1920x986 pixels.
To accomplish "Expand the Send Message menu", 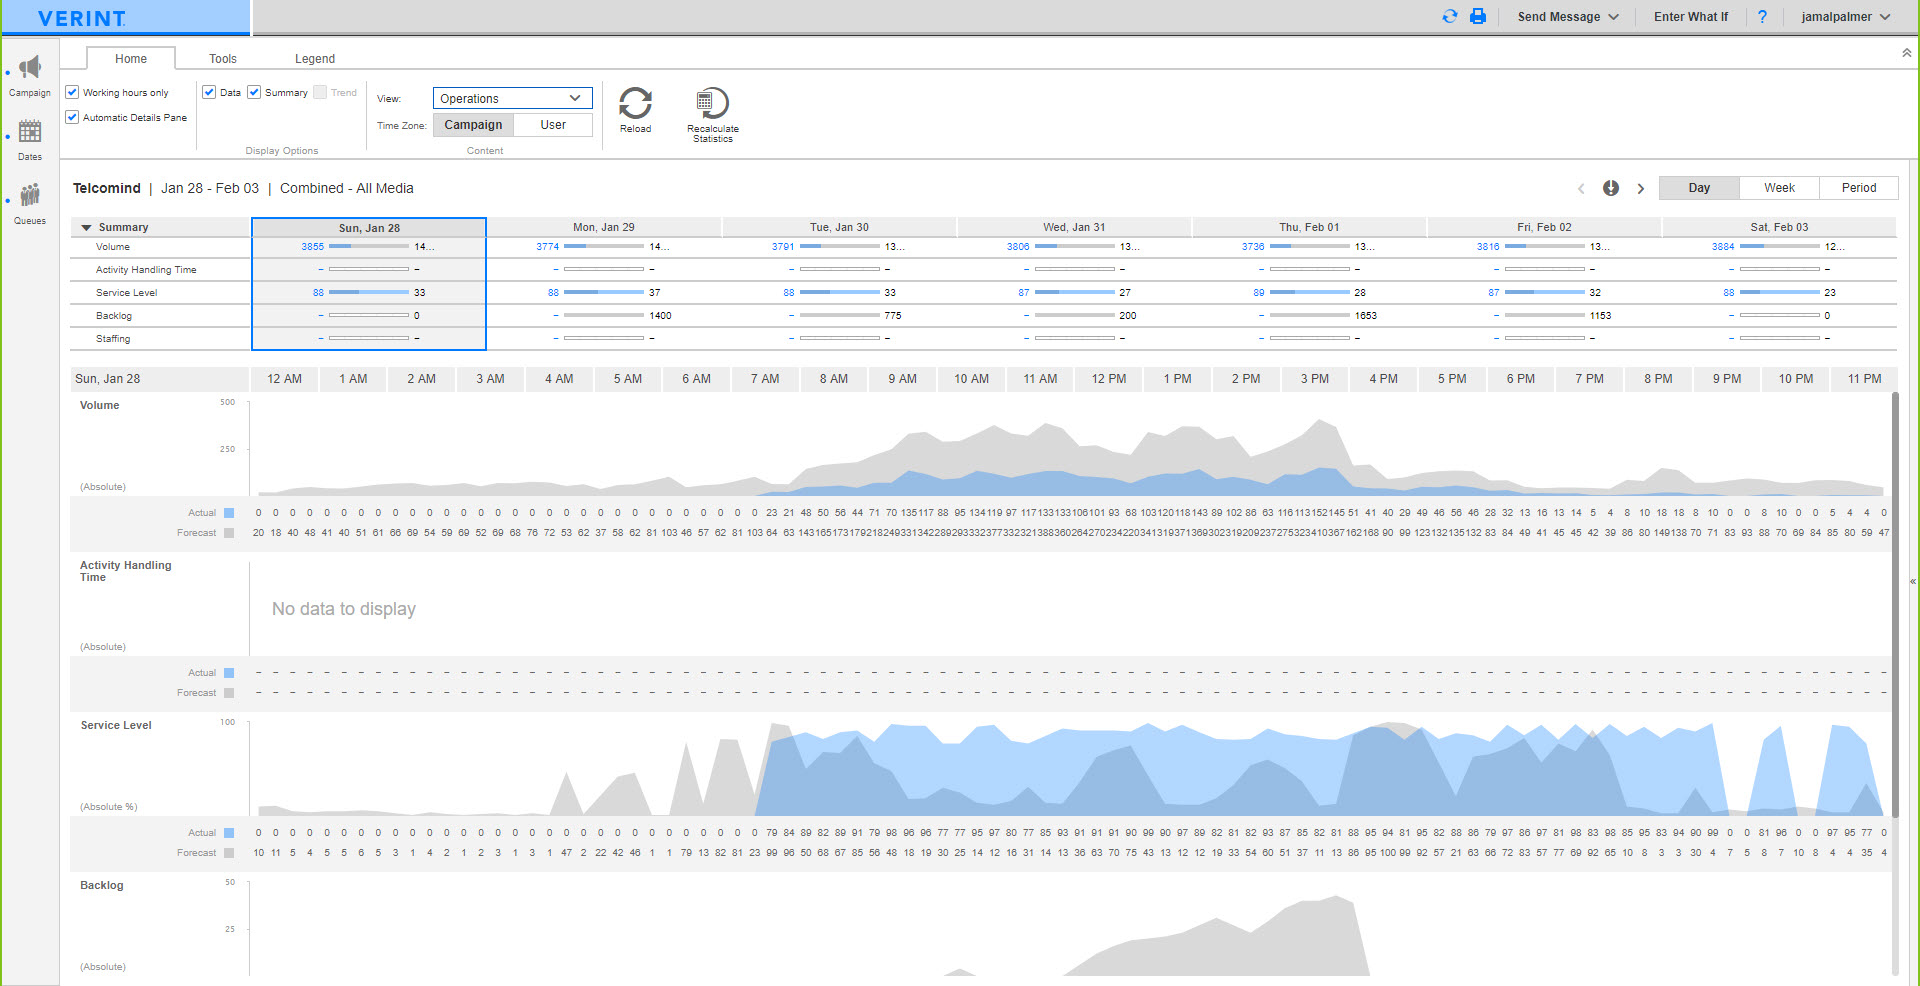I will (1568, 17).
